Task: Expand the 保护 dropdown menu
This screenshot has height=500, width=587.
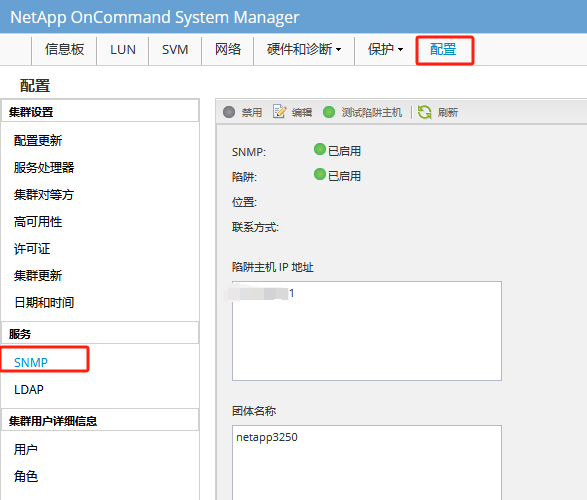Action: 385,49
